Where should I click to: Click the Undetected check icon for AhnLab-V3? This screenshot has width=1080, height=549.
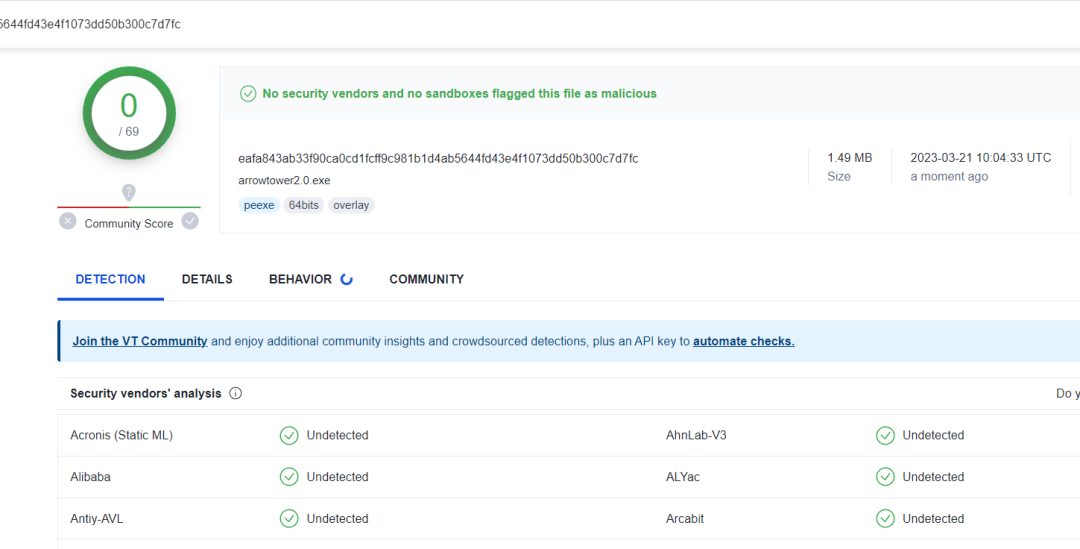[x=885, y=435]
